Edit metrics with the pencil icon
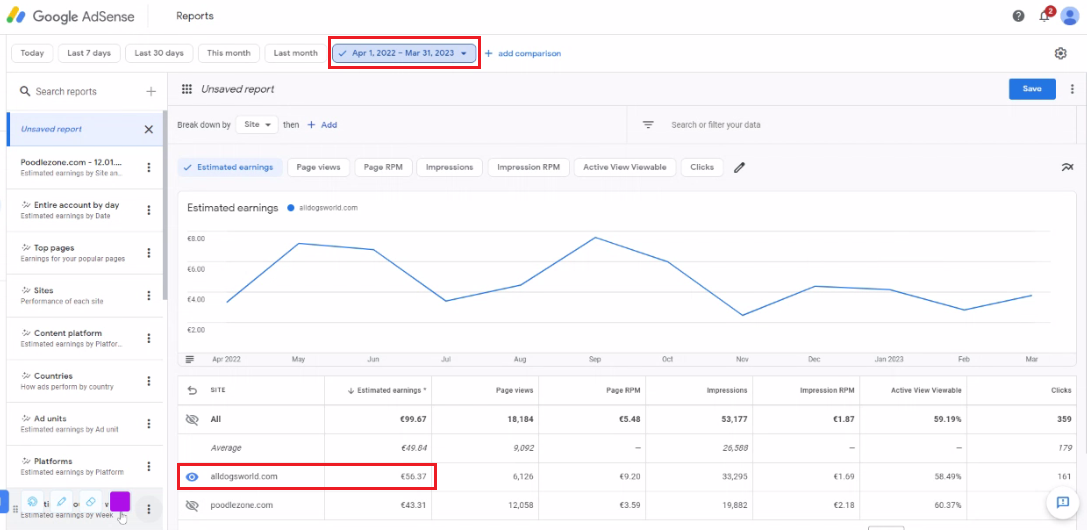The height and width of the screenshot is (530, 1087). pos(740,167)
